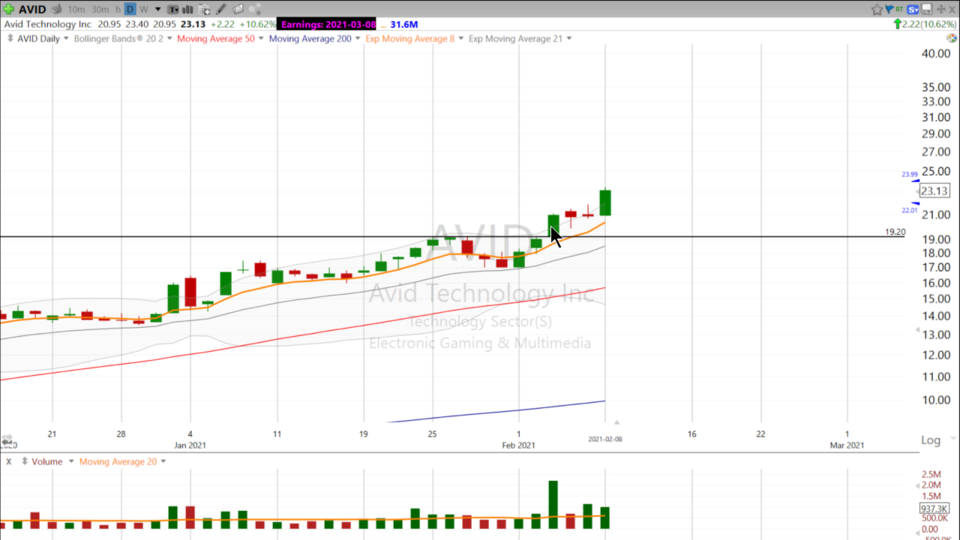Click the pointing hand icon beside AVID
The height and width of the screenshot is (540, 960).
pyautogui.click(x=57, y=9)
